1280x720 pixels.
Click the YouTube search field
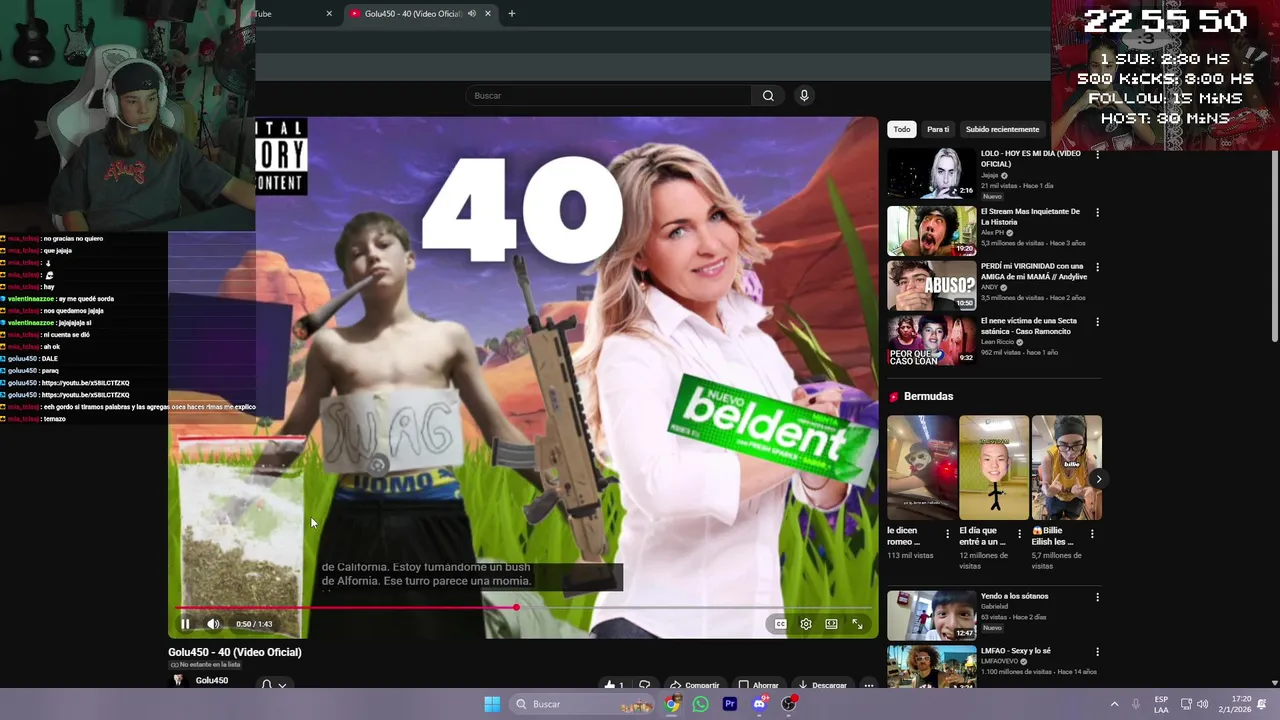[608, 96]
